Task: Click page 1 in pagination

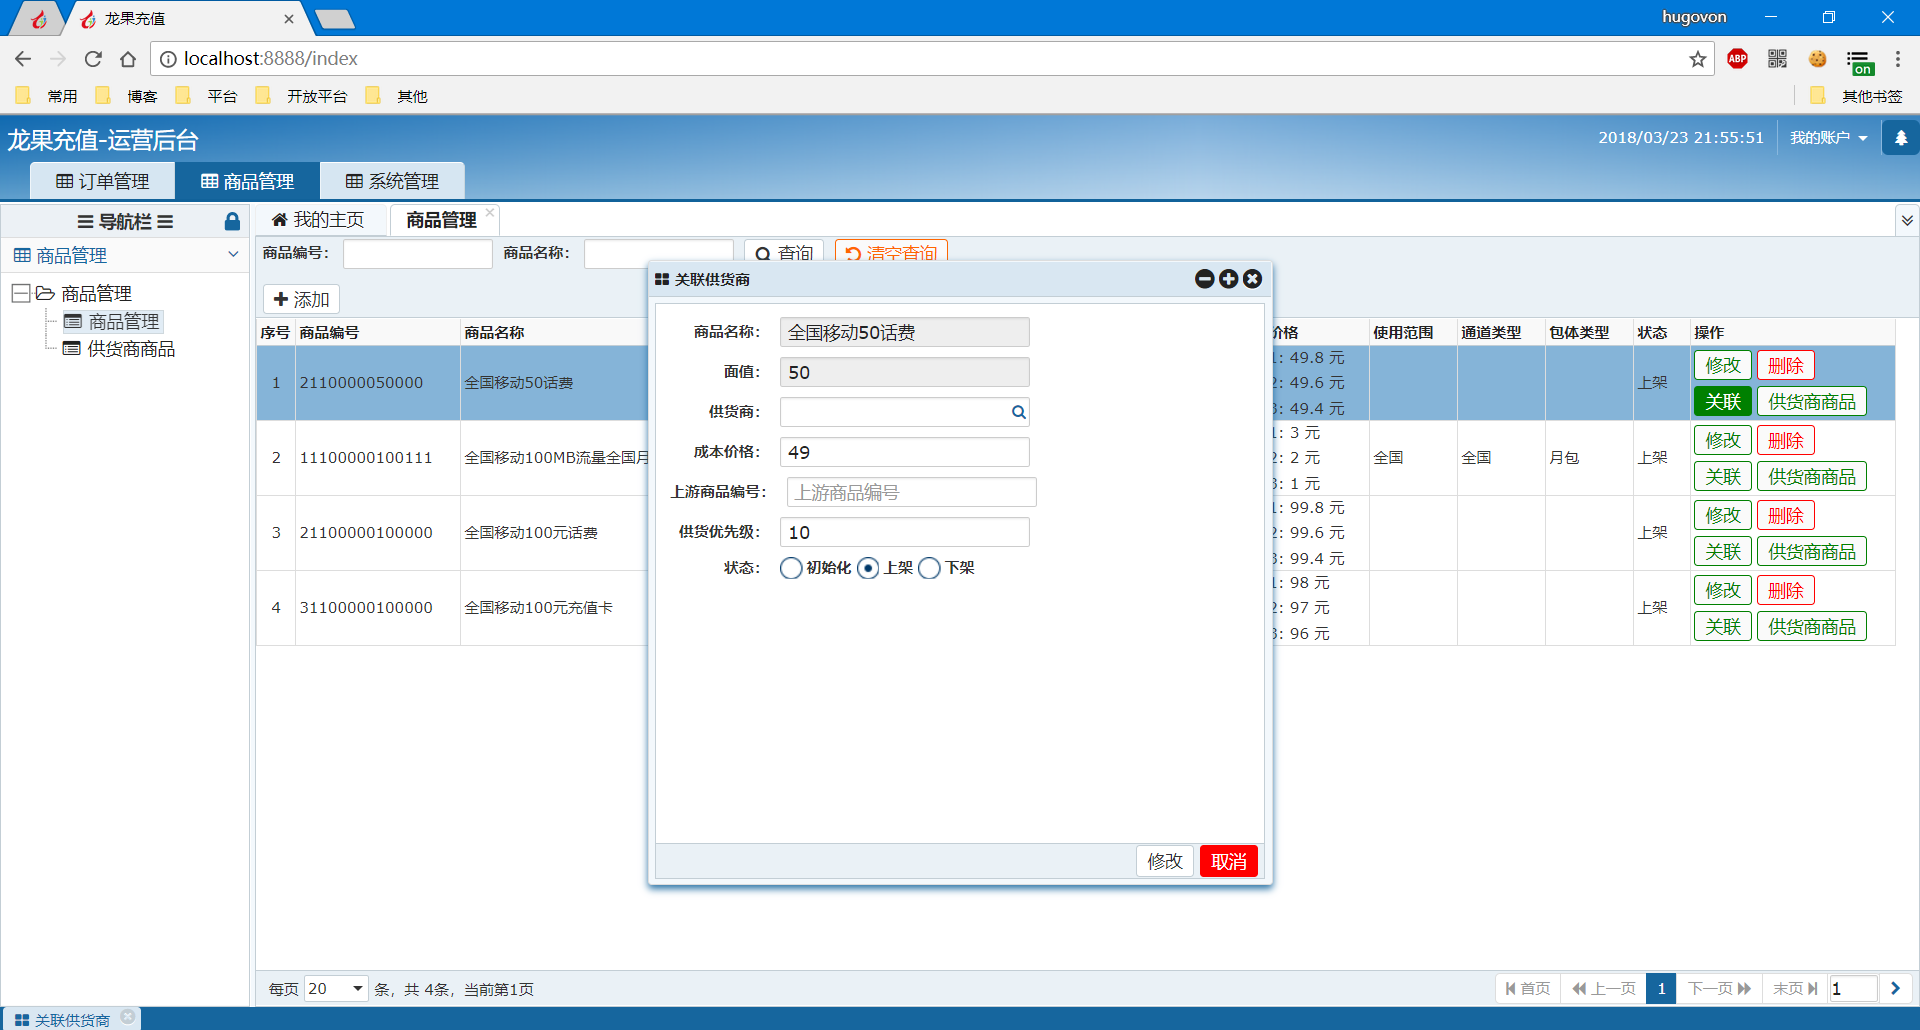Action: tap(1661, 988)
